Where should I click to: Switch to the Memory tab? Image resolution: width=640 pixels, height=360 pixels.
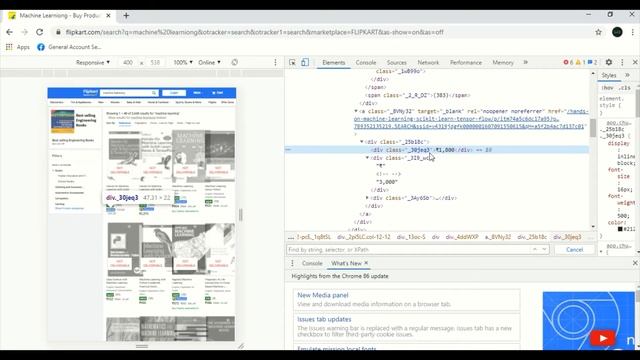click(x=503, y=62)
